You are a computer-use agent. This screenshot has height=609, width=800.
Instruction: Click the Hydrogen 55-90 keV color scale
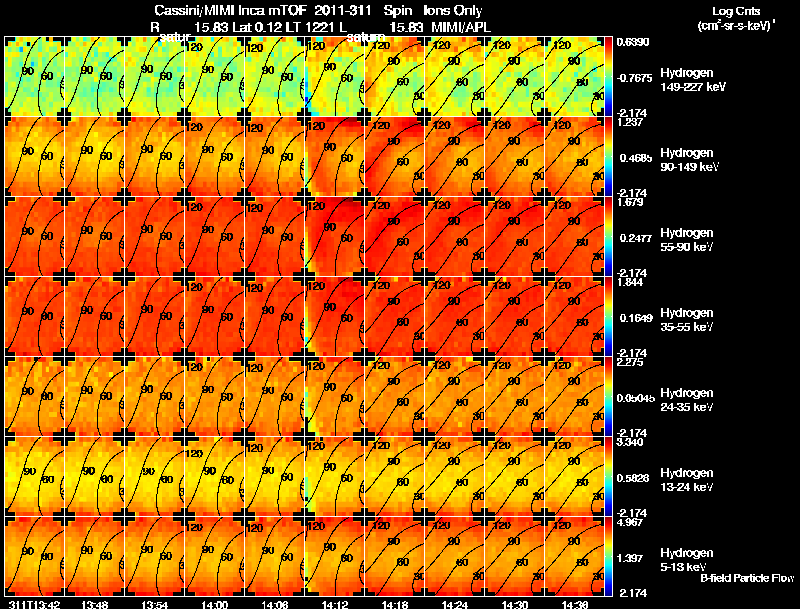[x=608, y=236]
